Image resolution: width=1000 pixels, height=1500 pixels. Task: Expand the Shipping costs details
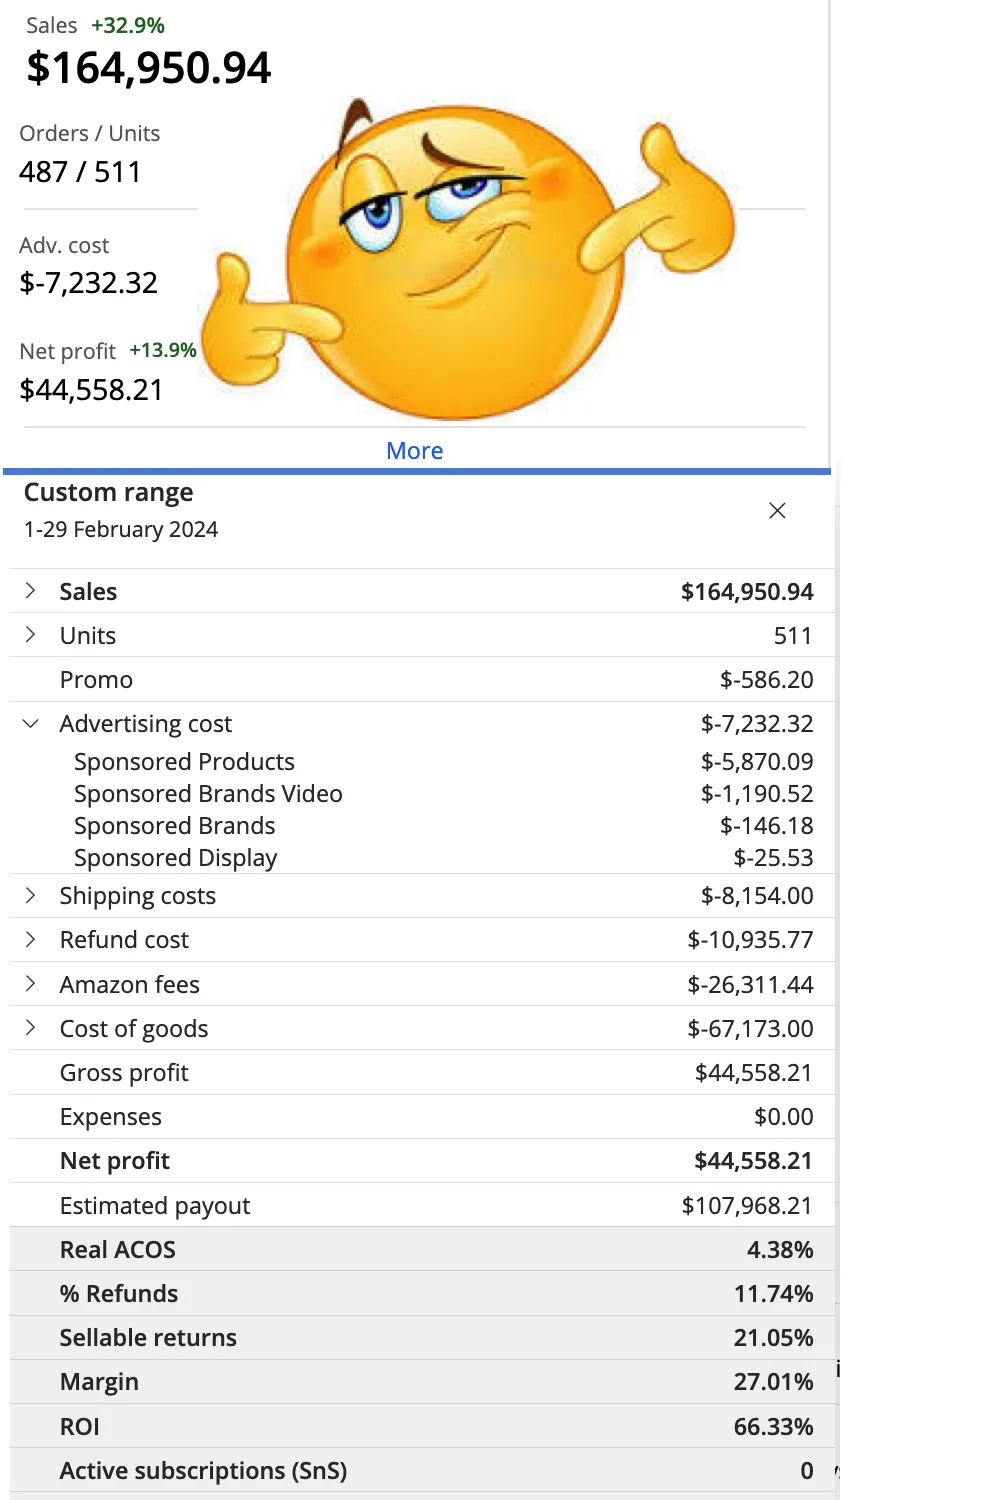pos(31,895)
